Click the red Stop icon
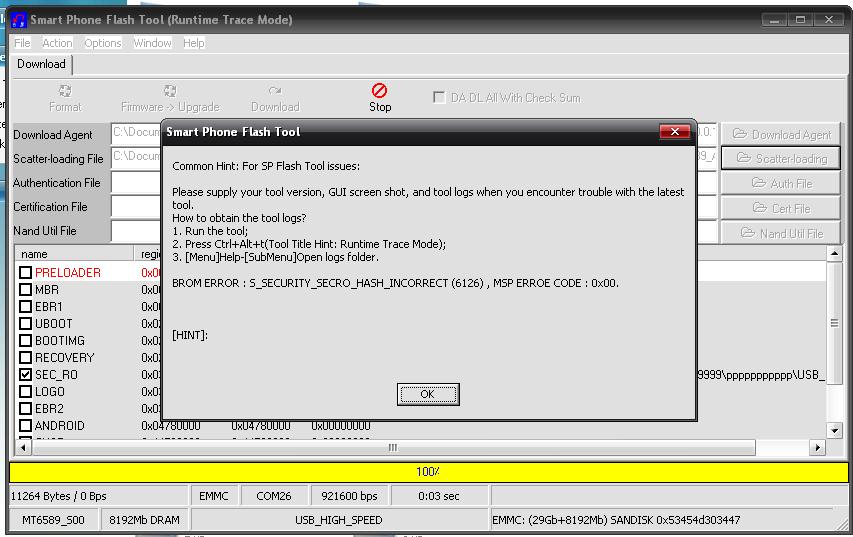Image resolution: width=853 pixels, height=537 pixels. coord(379,90)
